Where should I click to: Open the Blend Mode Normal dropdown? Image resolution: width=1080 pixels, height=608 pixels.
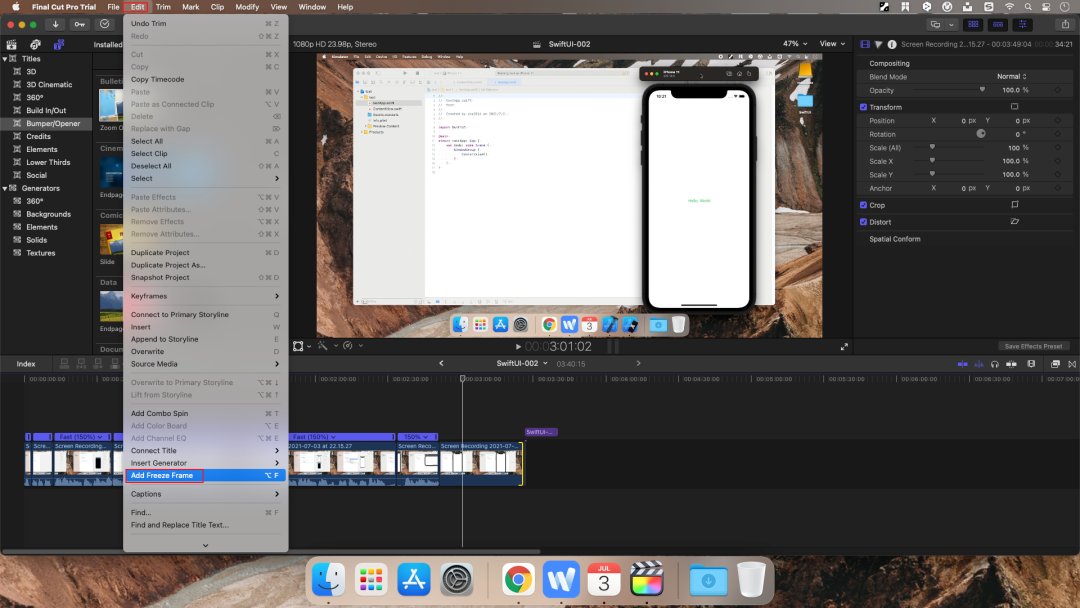click(1011, 77)
